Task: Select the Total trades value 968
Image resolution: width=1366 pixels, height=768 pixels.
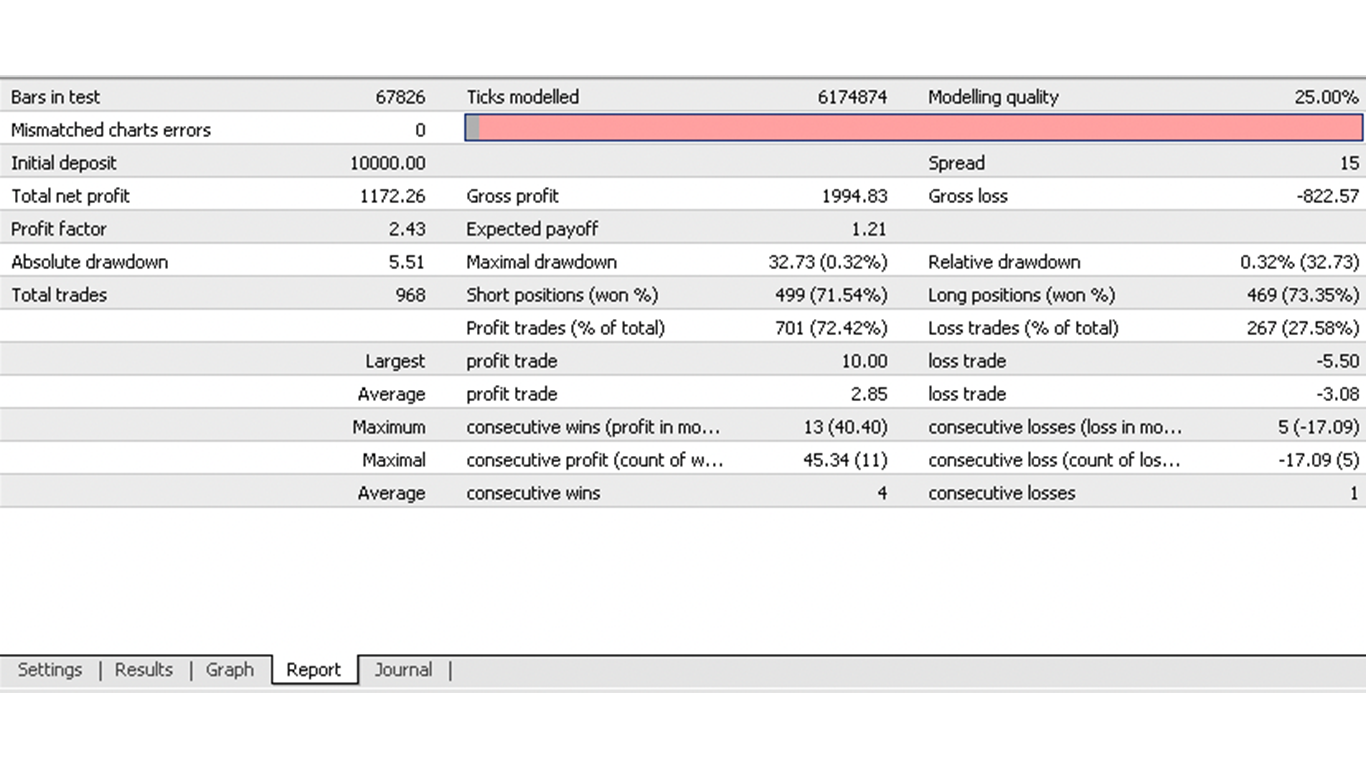Action: pyautogui.click(x=410, y=295)
